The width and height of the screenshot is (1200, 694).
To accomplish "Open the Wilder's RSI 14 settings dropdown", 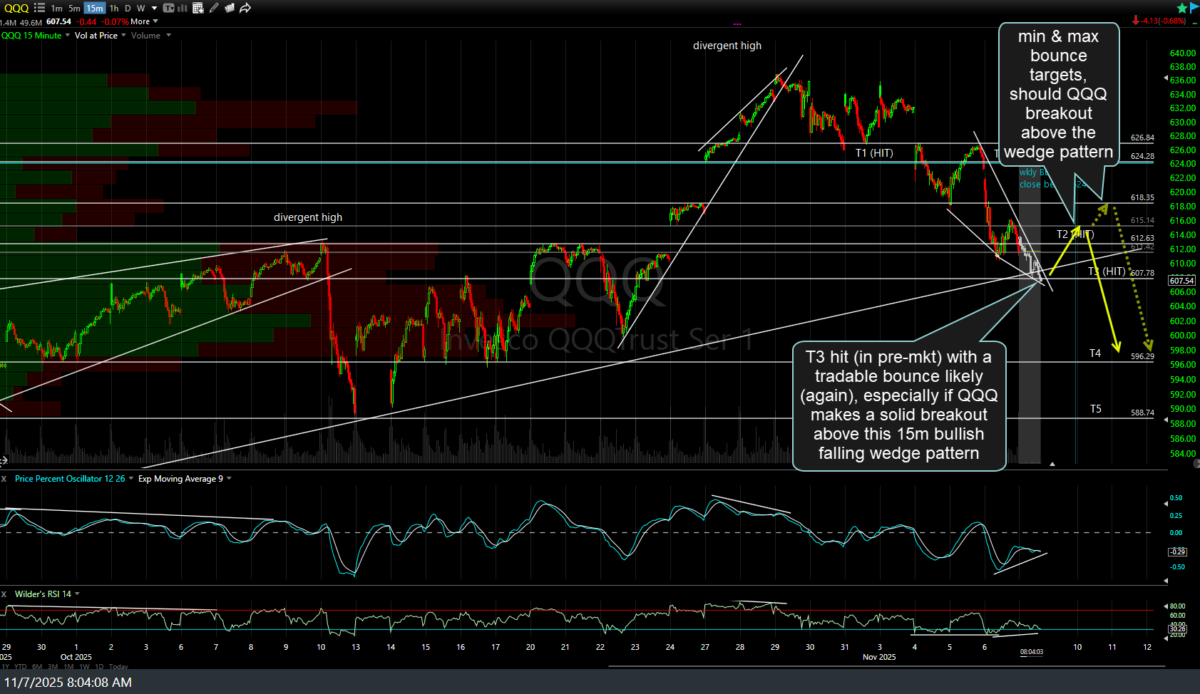I will (x=77, y=594).
